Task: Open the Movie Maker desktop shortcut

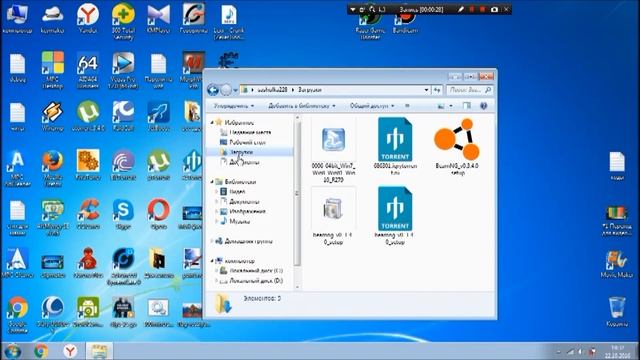Action: (x=617, y=264)
